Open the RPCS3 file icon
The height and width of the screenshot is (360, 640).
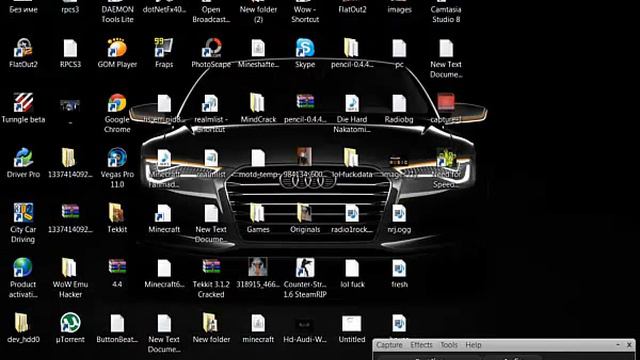point(70,48)
